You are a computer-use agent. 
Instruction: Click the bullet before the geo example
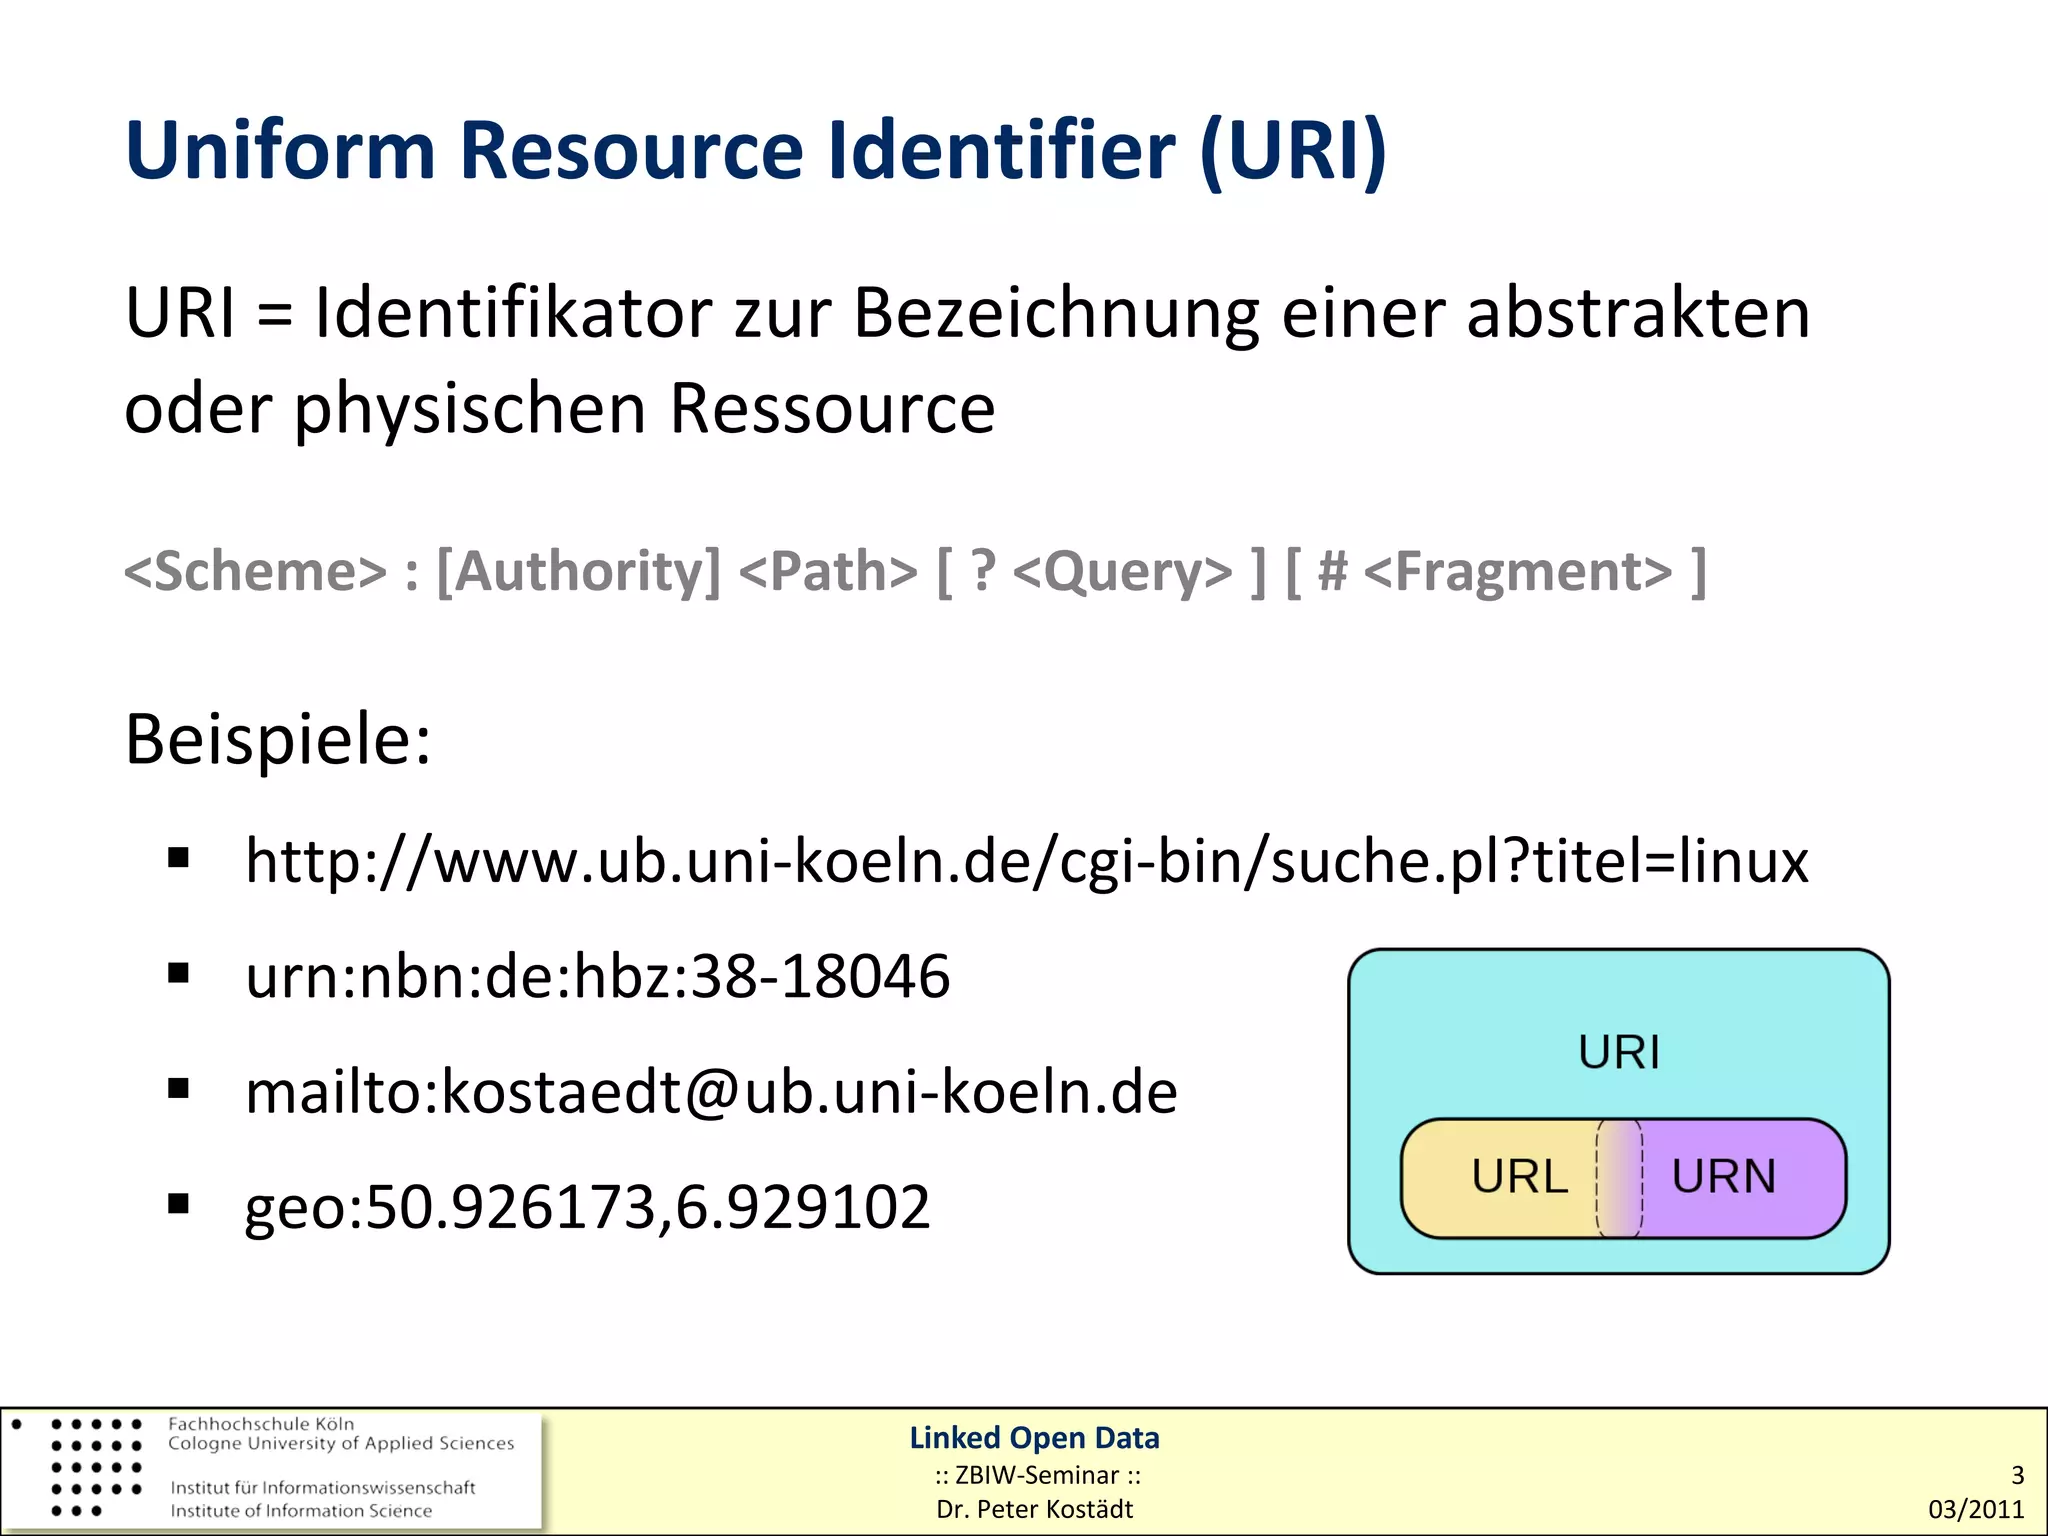click(179, 1203)
